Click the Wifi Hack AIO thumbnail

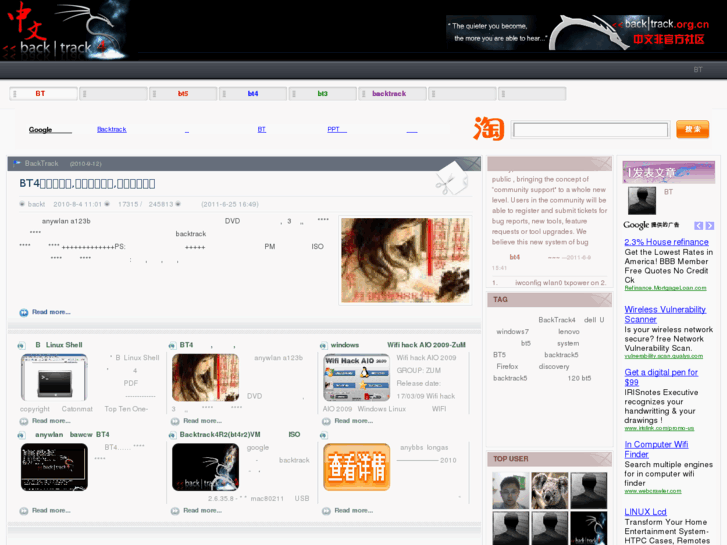pos(357,377)
